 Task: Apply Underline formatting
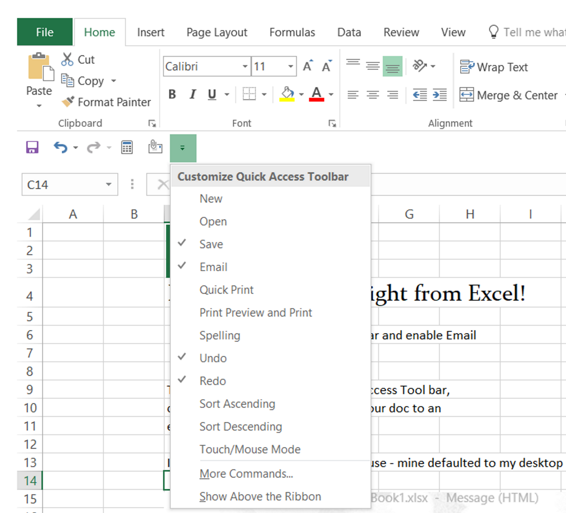point(212,94)
